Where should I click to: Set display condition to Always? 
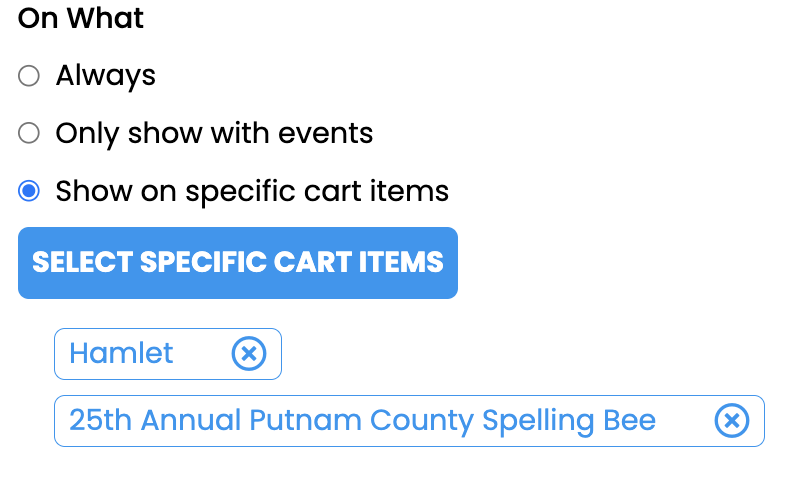[29, 76]
